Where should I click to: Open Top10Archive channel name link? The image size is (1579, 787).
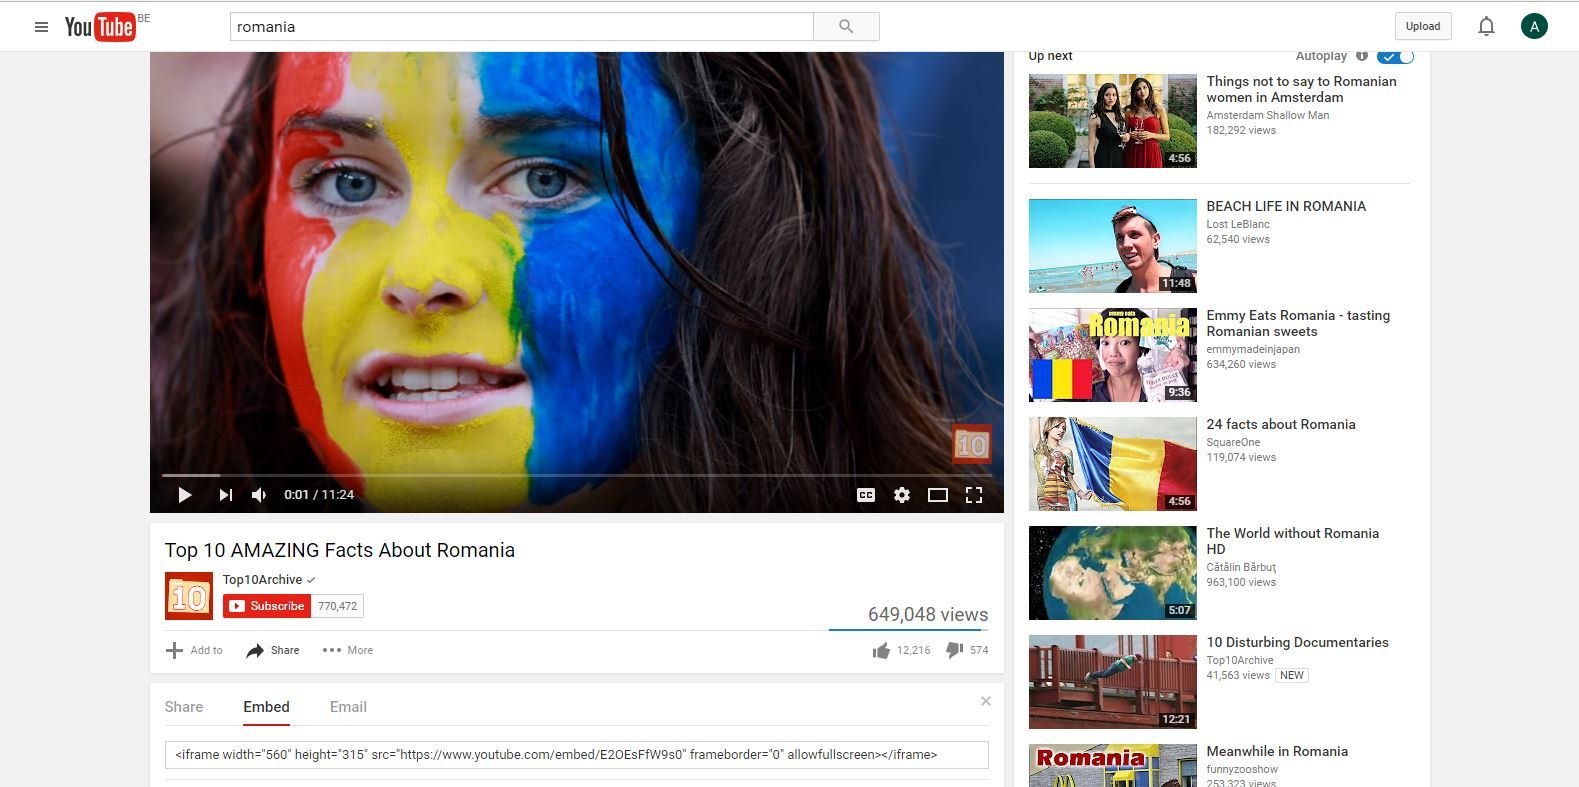pos(262,580)
